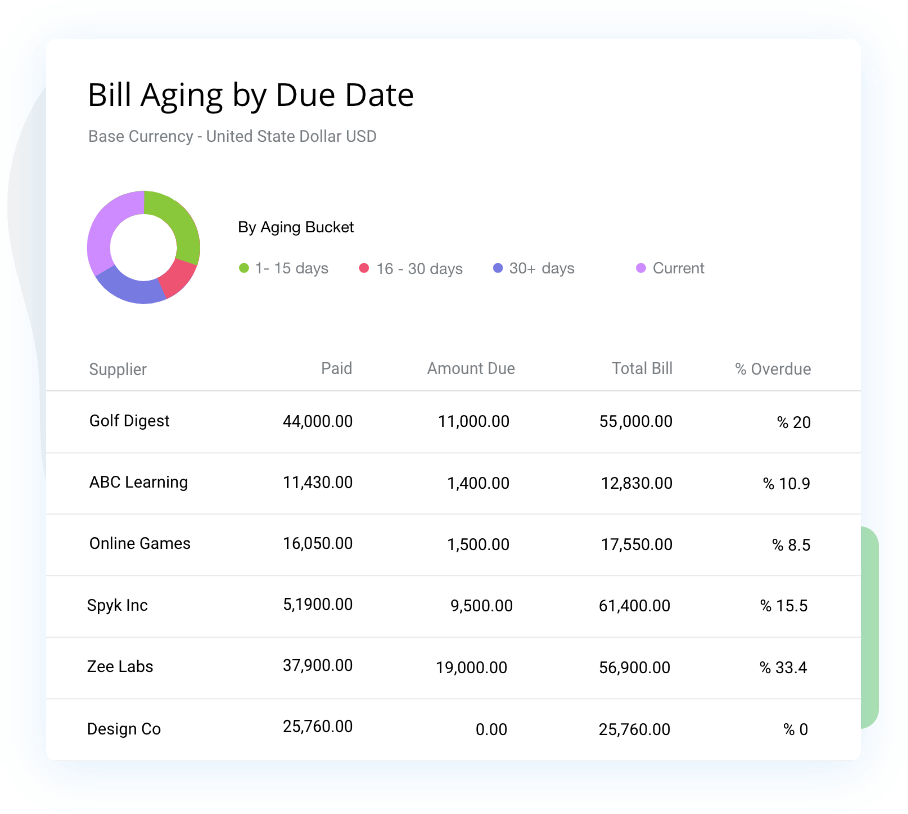Click Zee Labs amount due 19,000.00
Image resolution: width=908 pixels, height=814 pixels.
click(x=471, y=668)
